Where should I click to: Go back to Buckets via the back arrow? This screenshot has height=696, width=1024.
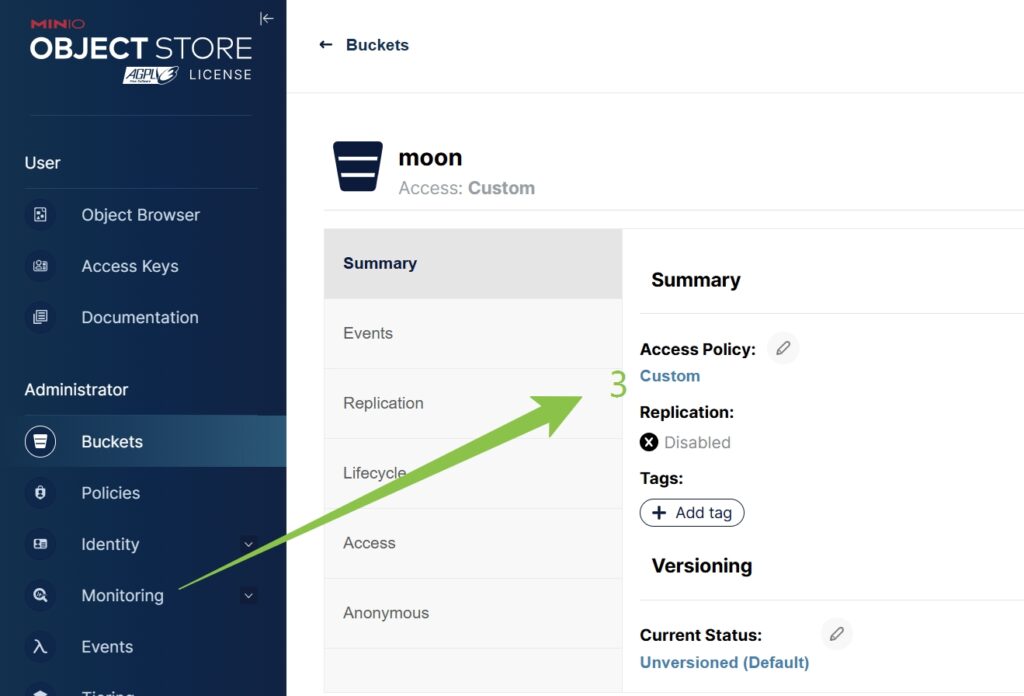click(x=325, y=45)
